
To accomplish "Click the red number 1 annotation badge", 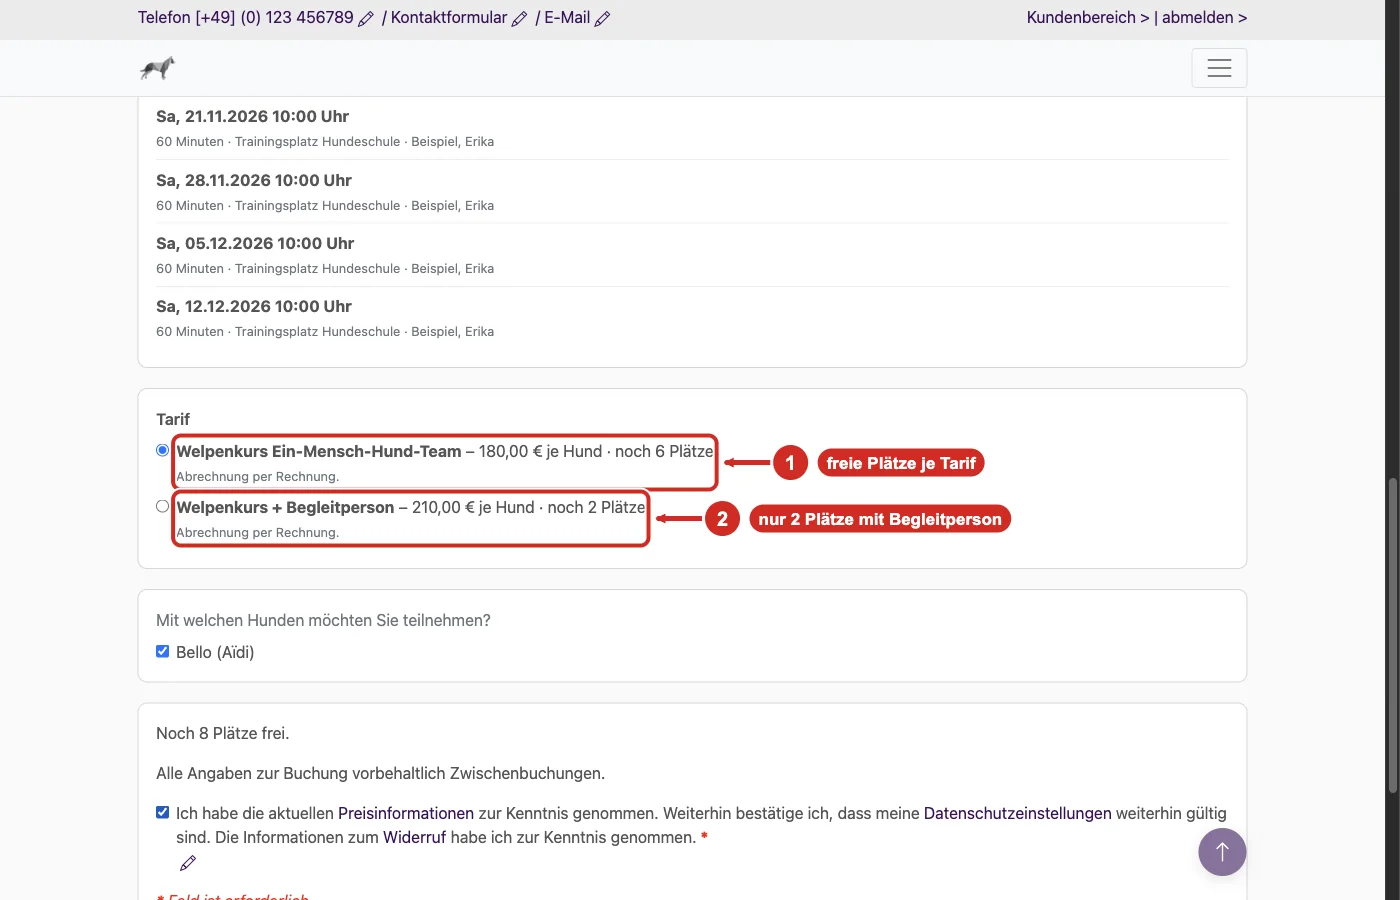I will (x=790, y=463).
